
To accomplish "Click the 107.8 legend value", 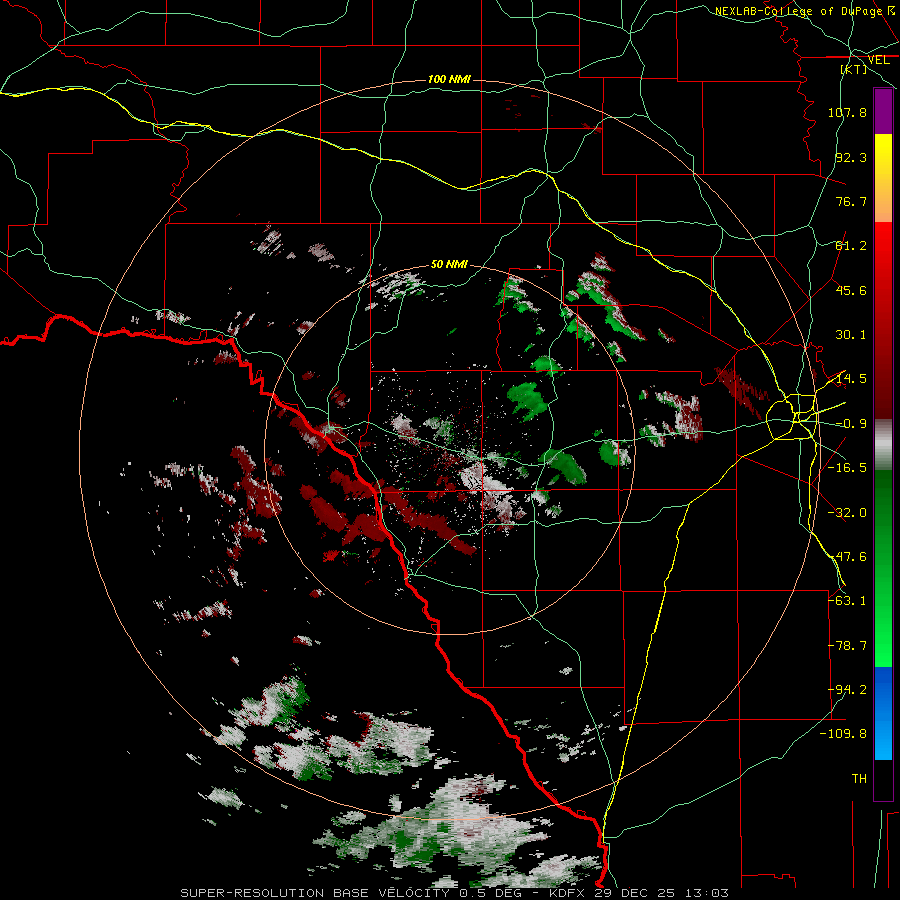I will pyautogui.click(x=847, y=112).
